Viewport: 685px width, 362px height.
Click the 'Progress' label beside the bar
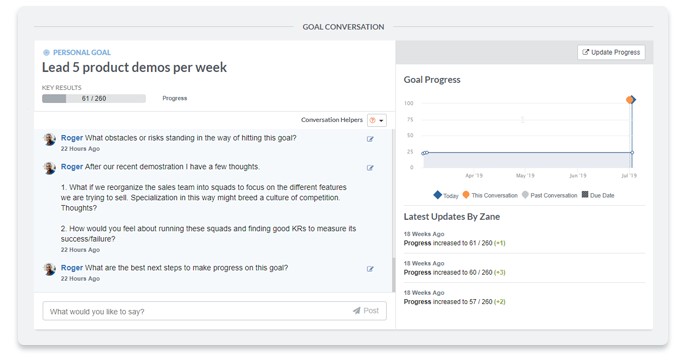coord(175,98)
